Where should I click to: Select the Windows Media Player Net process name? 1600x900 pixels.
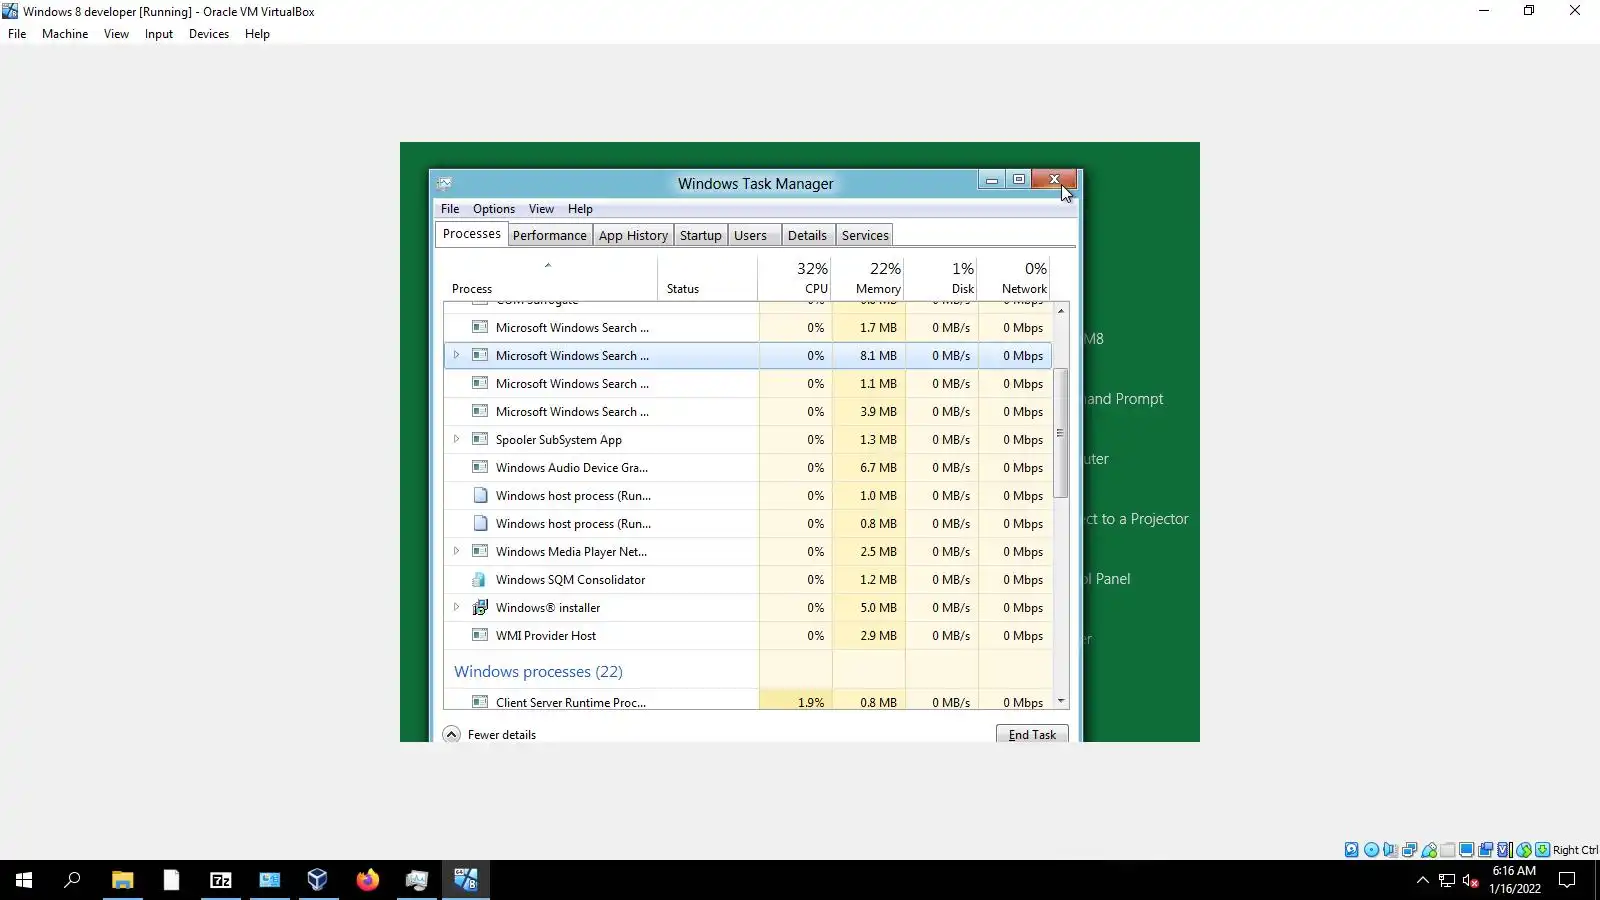[x=571, y=552]
